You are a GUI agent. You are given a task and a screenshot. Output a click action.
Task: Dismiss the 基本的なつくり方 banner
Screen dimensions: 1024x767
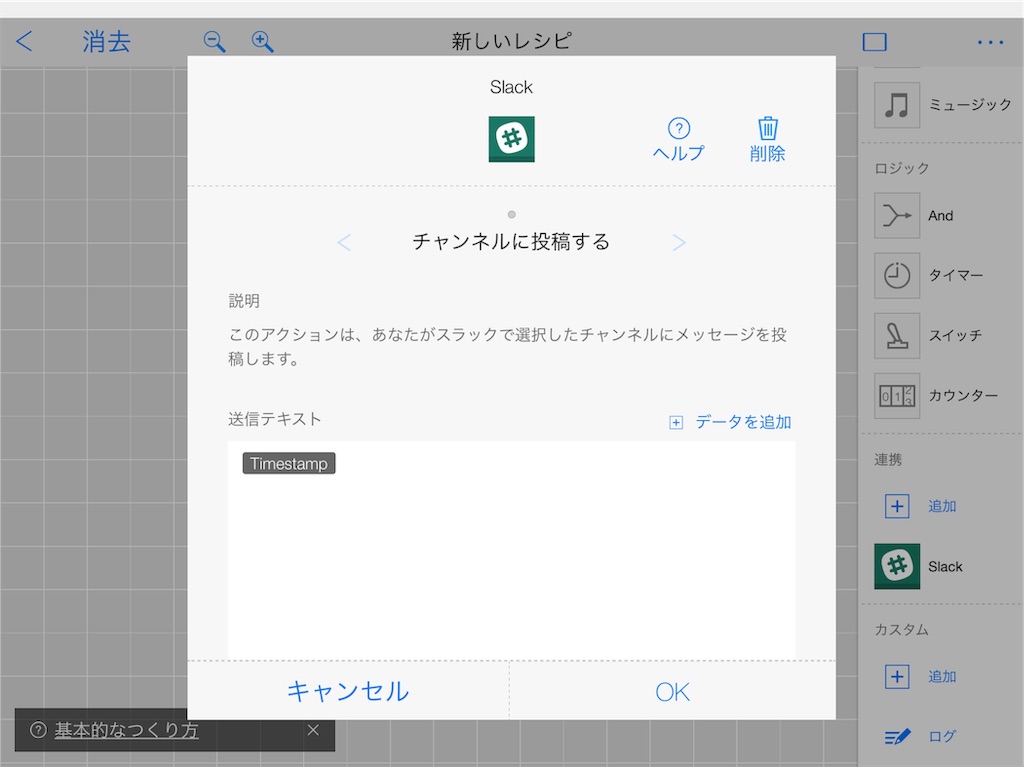pos(313,730)
